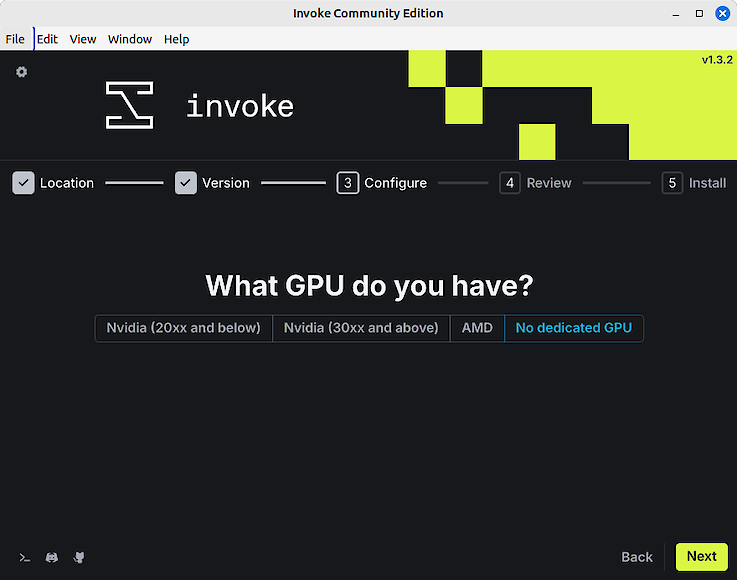Click the Invoke logo icon
The image size is (737, 580).
tap(129, 105)
